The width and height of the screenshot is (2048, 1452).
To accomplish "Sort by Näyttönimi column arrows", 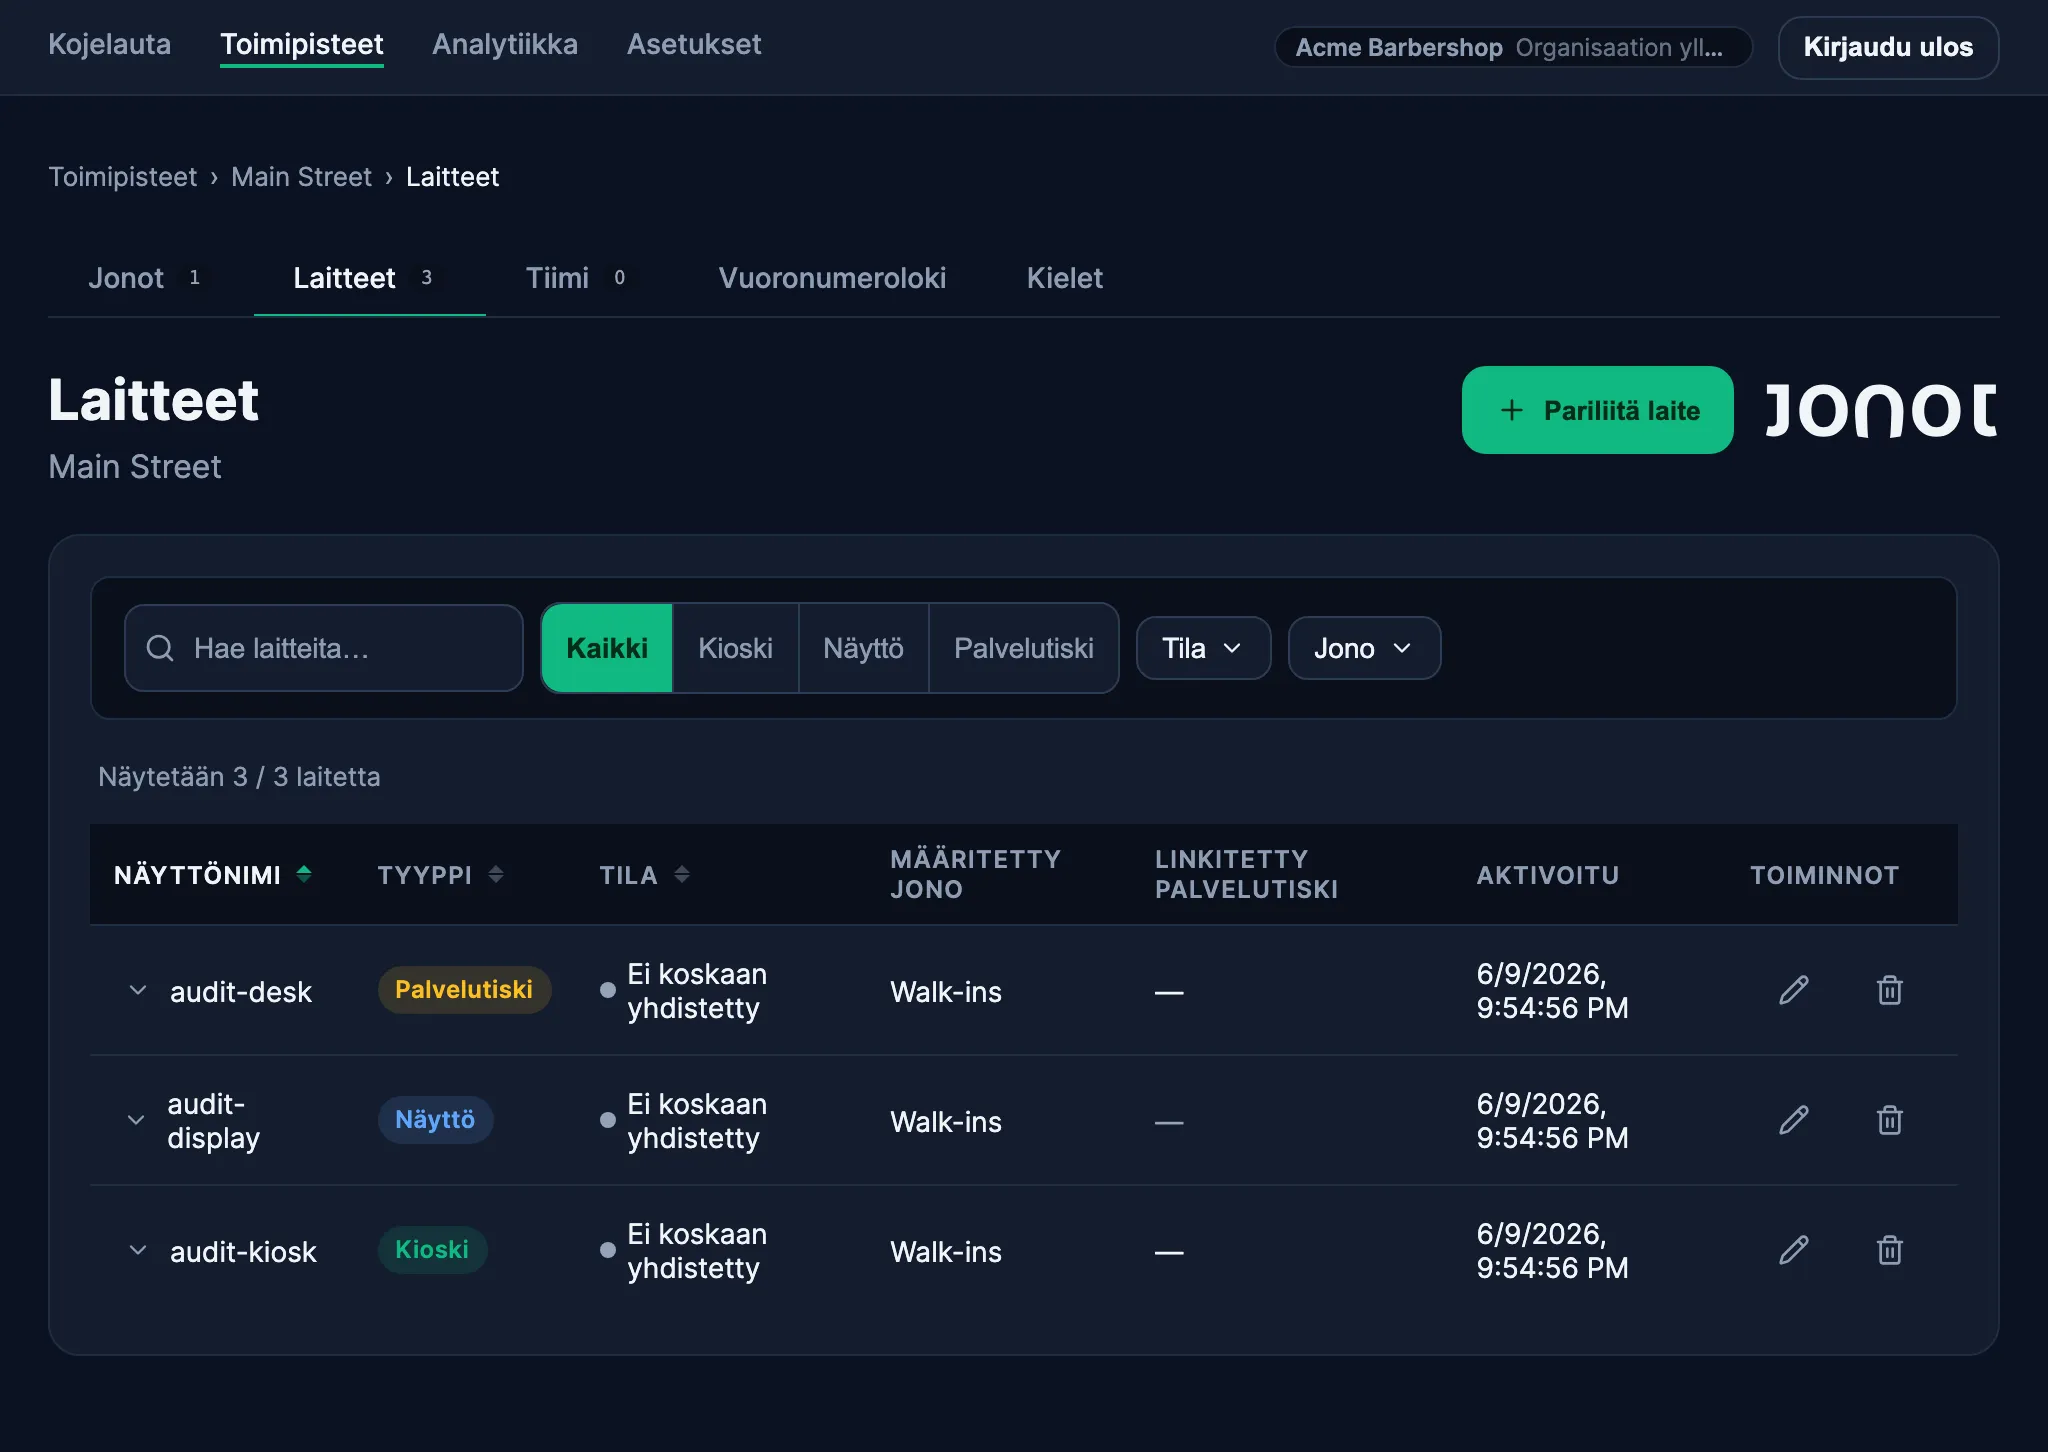I will pos(304,874).
